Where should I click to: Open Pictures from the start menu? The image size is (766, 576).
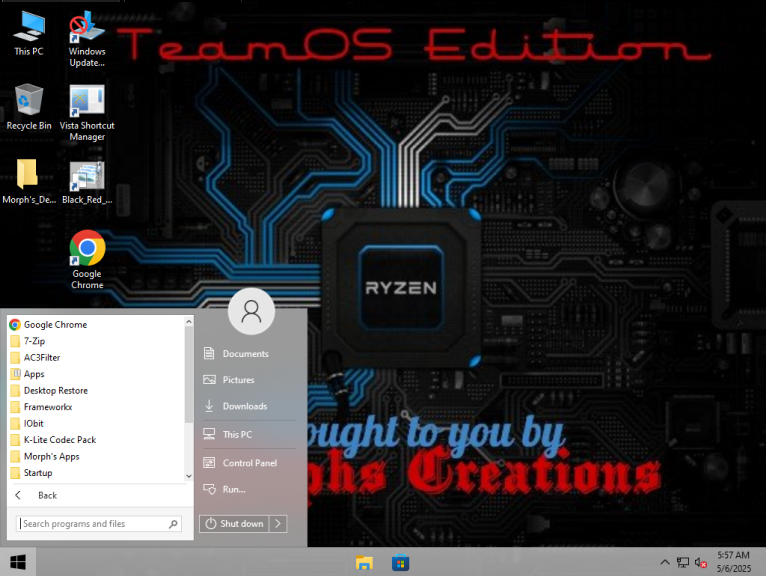click(x=249, y=380)
